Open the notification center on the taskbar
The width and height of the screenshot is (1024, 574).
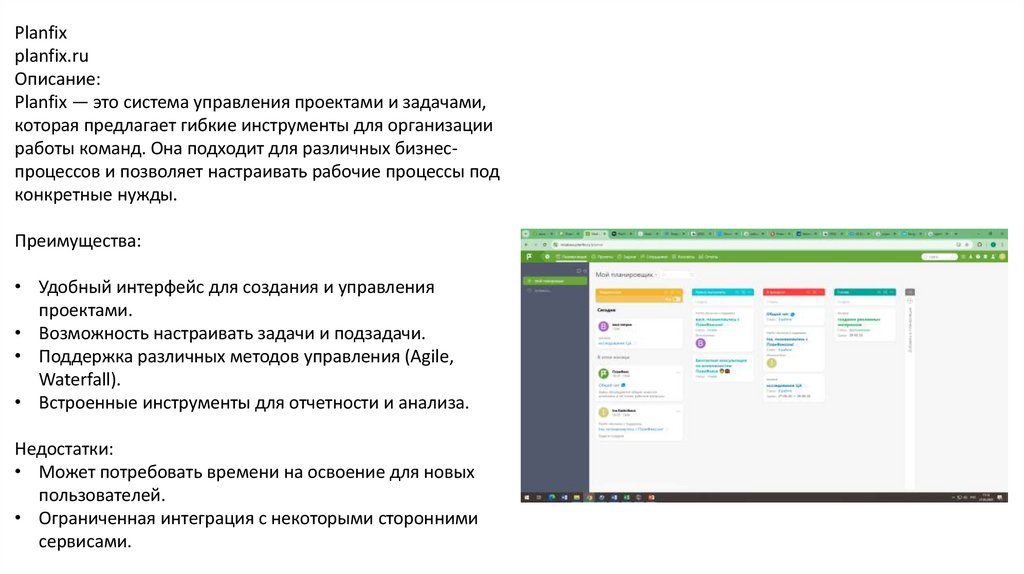point(1000,498)
